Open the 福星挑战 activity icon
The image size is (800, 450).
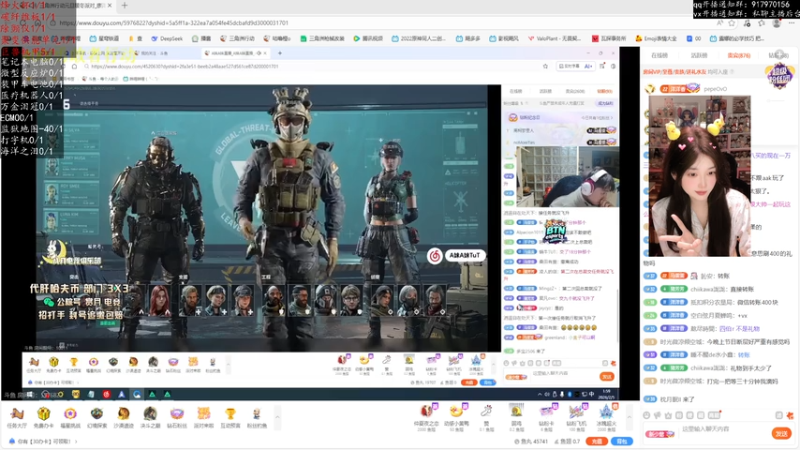[70, 417]
